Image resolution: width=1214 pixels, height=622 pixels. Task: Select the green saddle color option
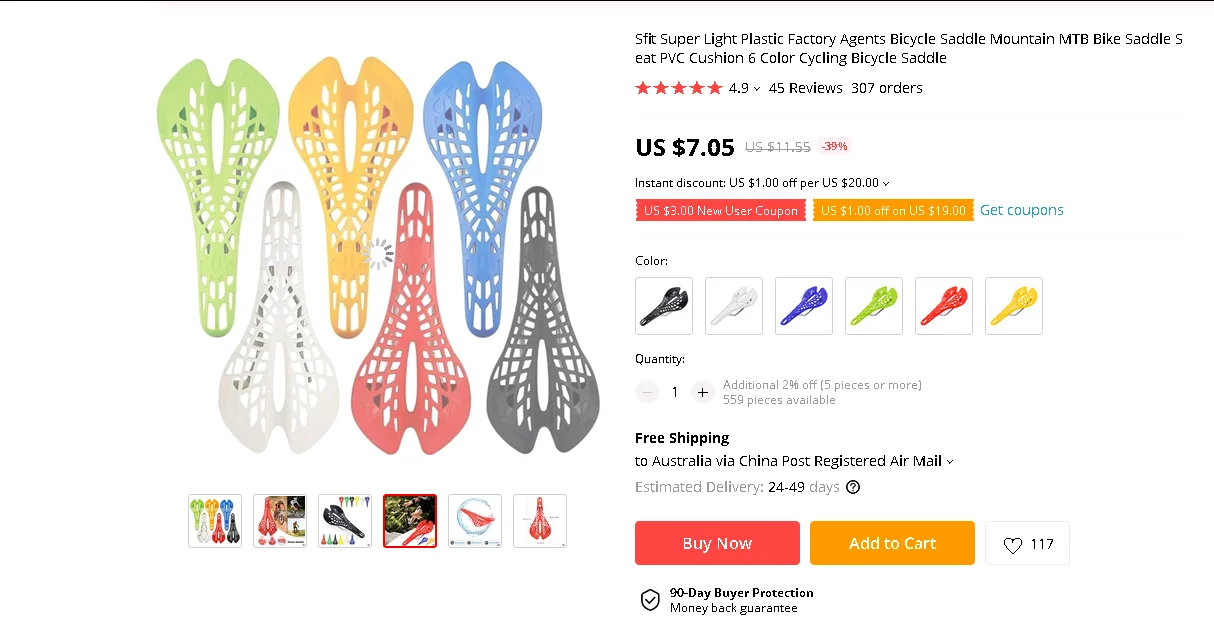(x=874, y=306)
